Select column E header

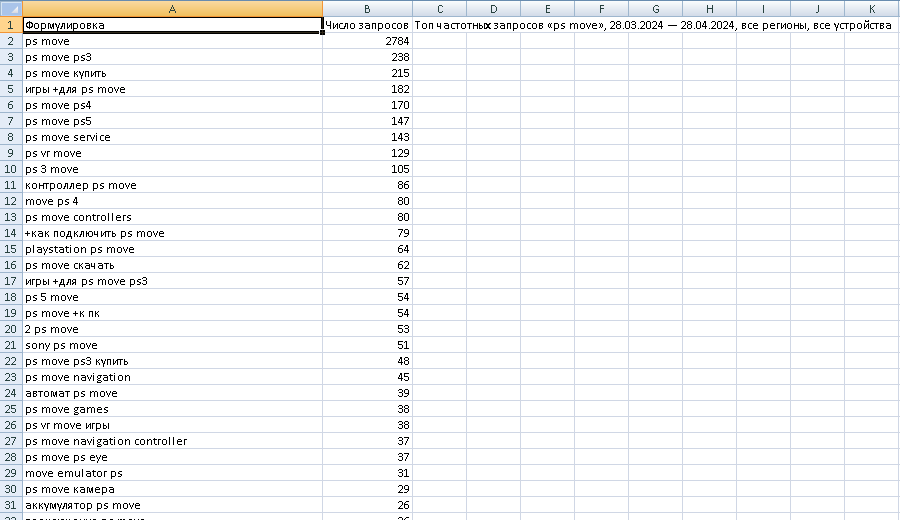(x=548, y=9)
